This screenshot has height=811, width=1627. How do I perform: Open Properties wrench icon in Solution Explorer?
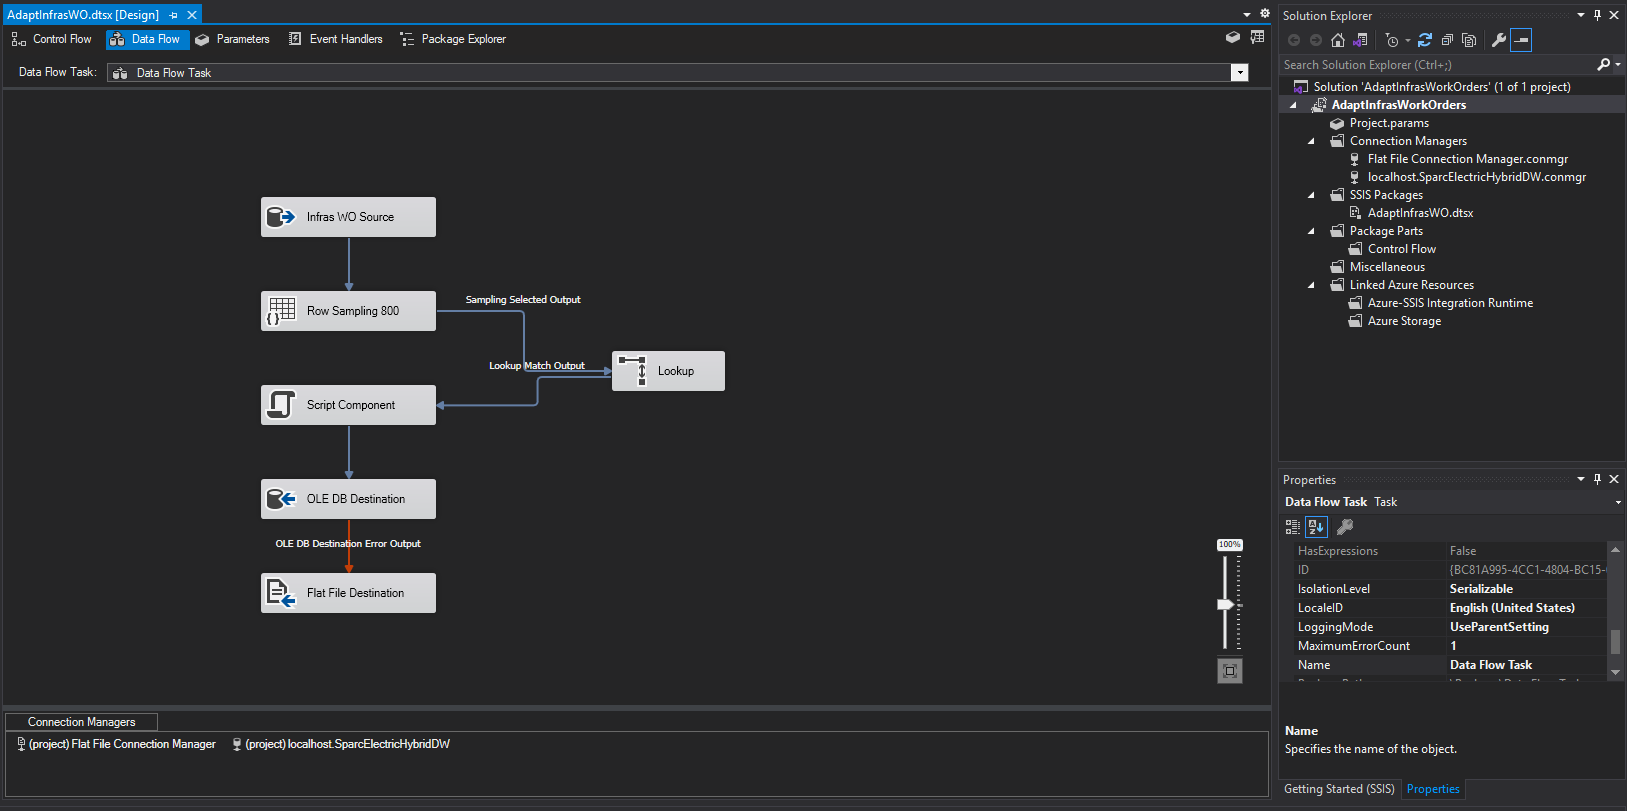click(x=1498, y=40)
